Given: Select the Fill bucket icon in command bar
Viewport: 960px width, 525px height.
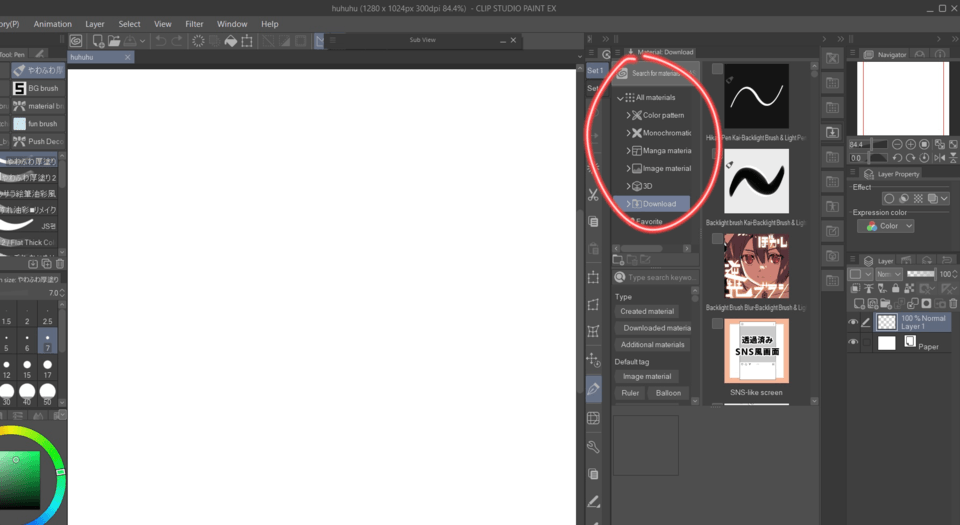Looking at the screenshot, I should (230, 41).
